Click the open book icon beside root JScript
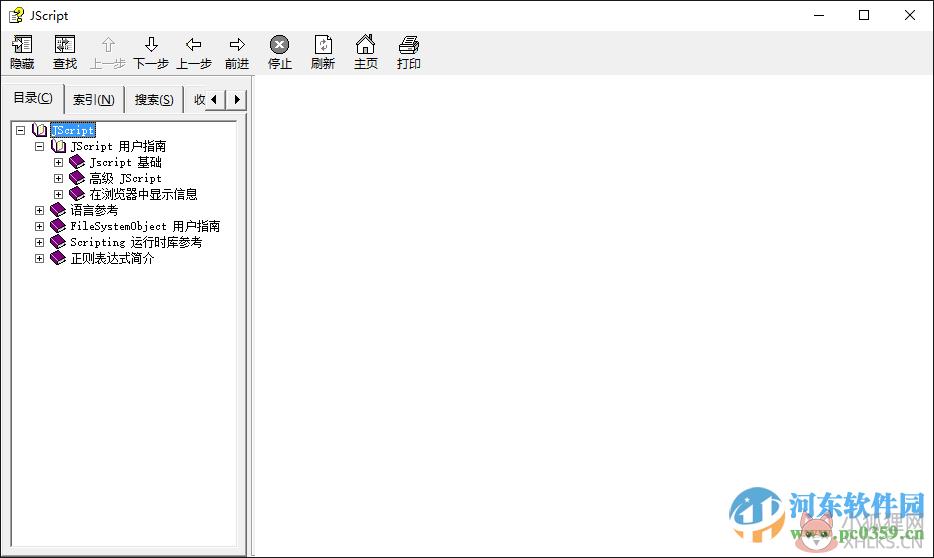 [x=39, y=130]
